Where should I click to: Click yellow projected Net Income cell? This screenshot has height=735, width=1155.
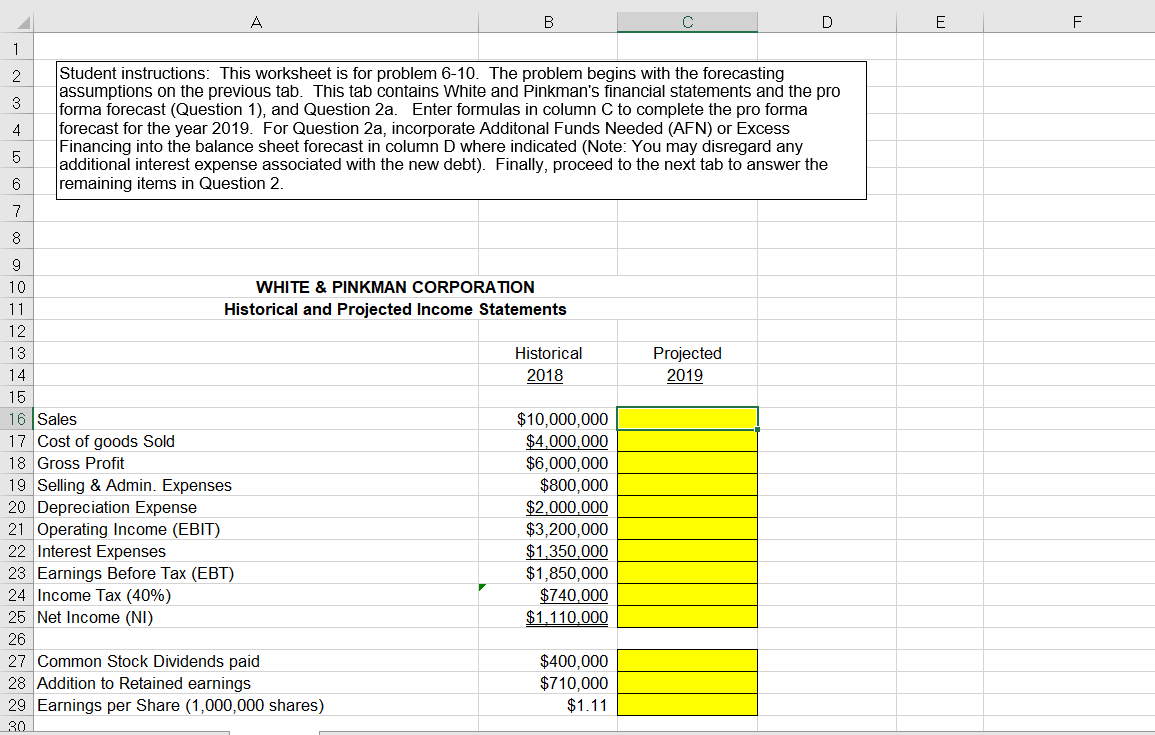click(687, 617)
